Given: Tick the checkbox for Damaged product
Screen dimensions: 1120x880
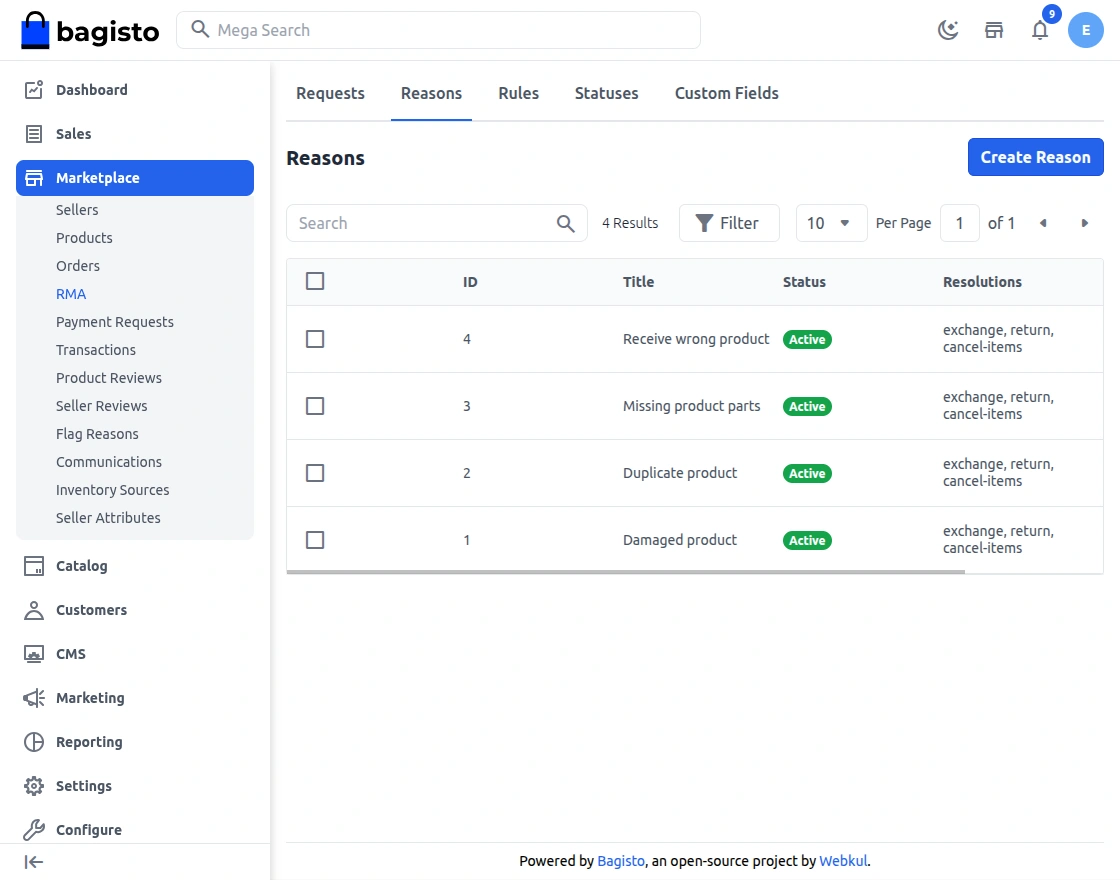Looking at the screenshot, I should pos(315,540).
